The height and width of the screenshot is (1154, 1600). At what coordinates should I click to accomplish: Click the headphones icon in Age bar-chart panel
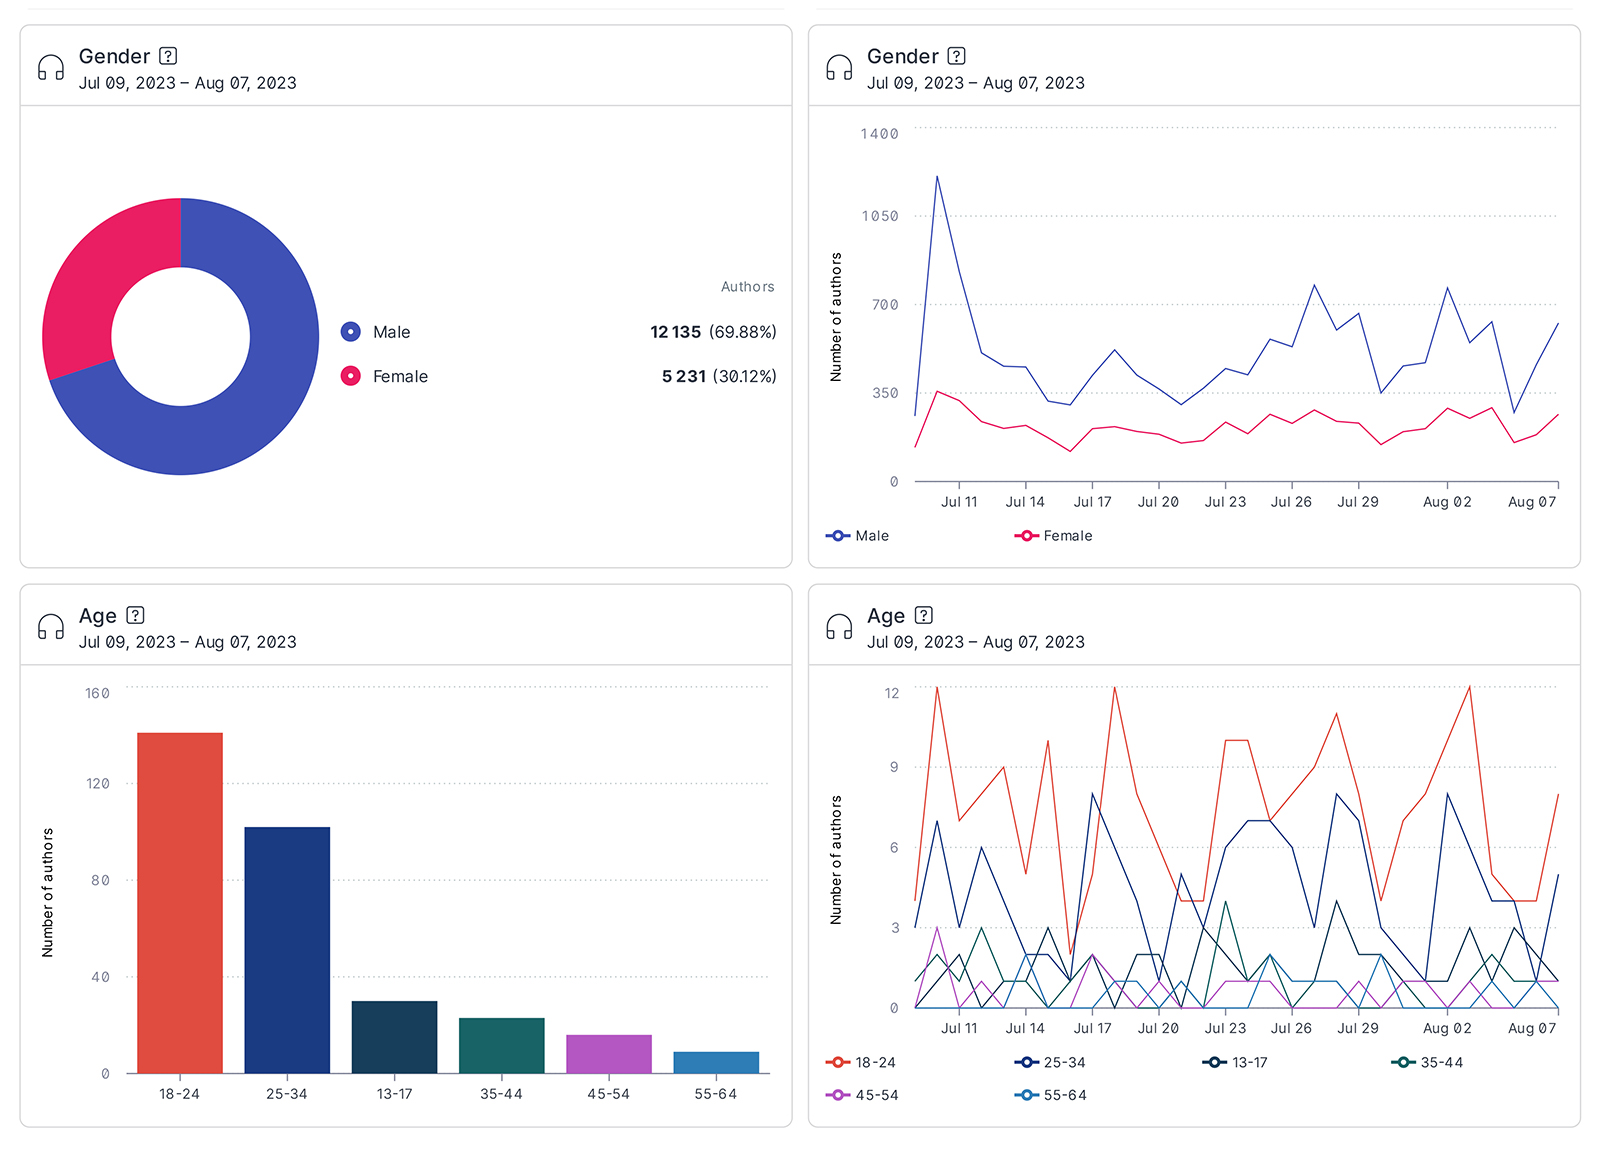tap(51, 627)
